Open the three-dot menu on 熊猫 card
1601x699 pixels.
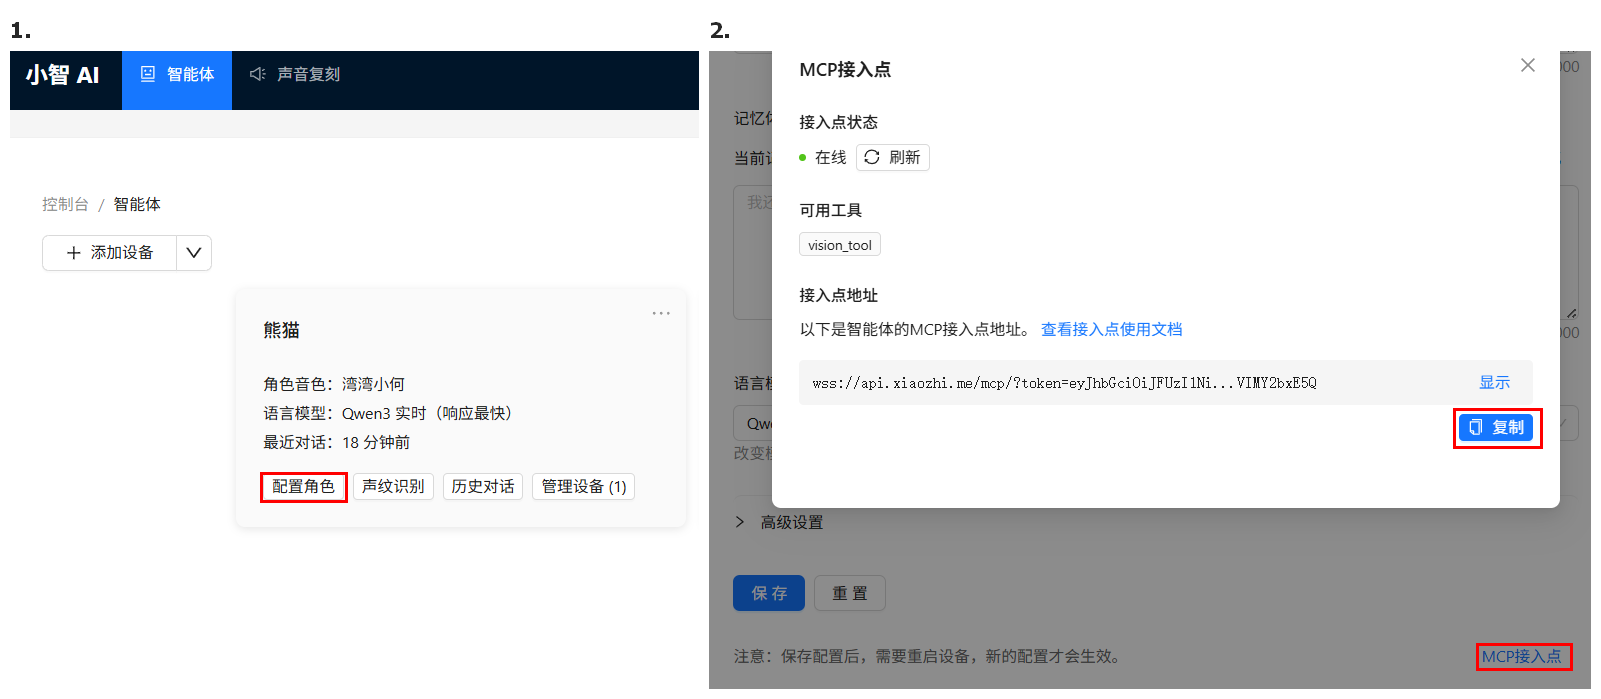661,313
